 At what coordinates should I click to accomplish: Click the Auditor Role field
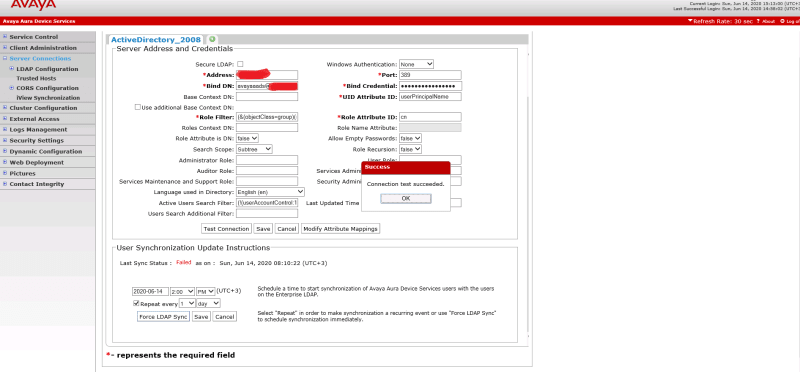[x=267, y=170]
